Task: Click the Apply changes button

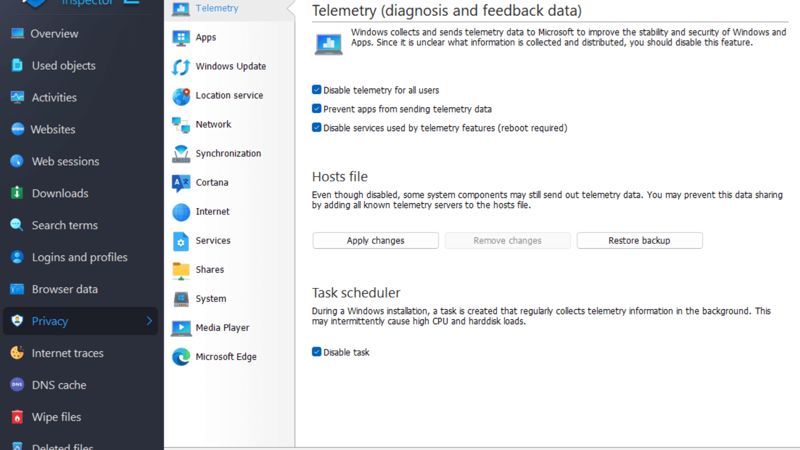Action: pyautogui.click(x=376, y=240)
